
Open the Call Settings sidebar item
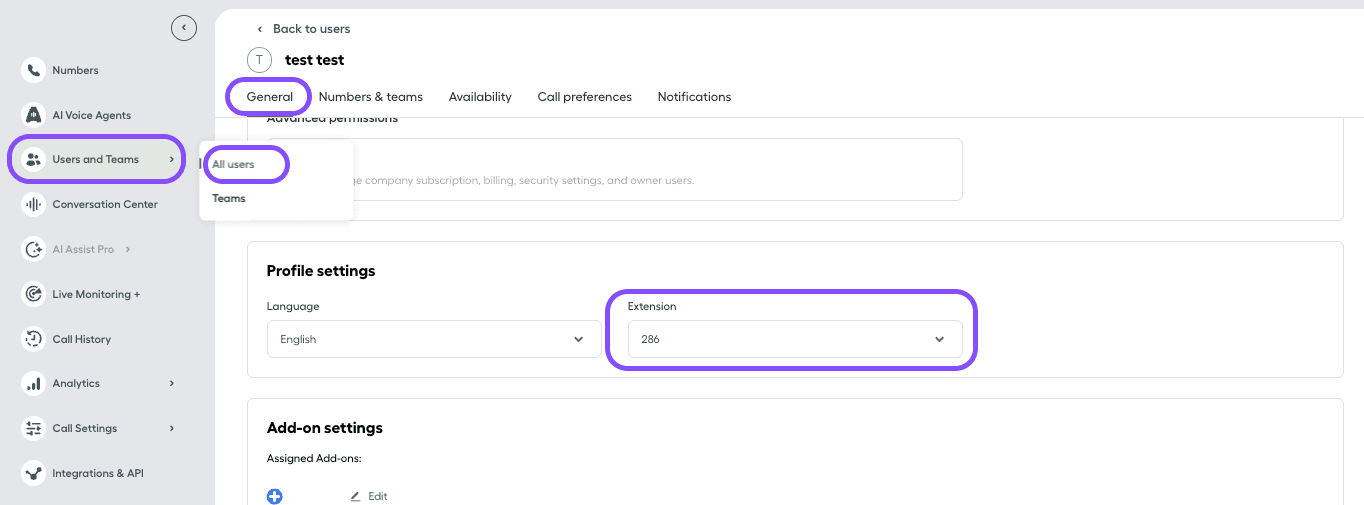coord(85,428)
